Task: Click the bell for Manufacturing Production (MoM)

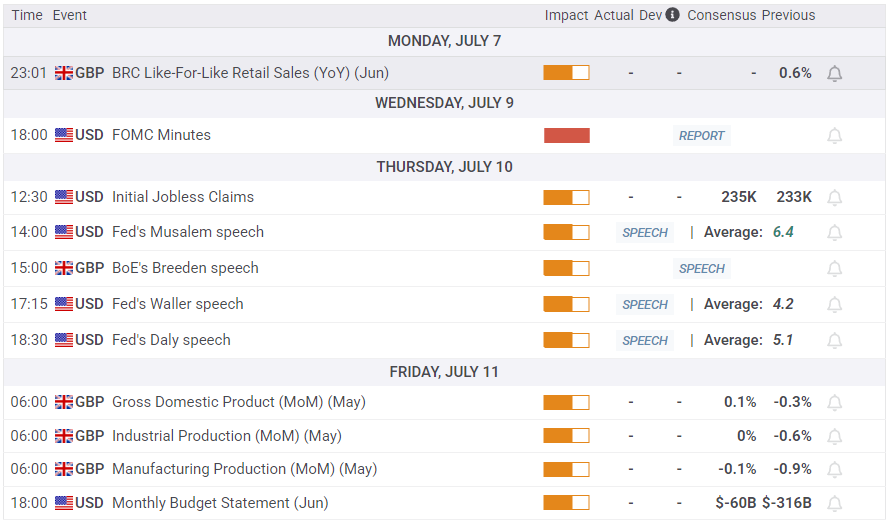Action: [x=834, y=470]
